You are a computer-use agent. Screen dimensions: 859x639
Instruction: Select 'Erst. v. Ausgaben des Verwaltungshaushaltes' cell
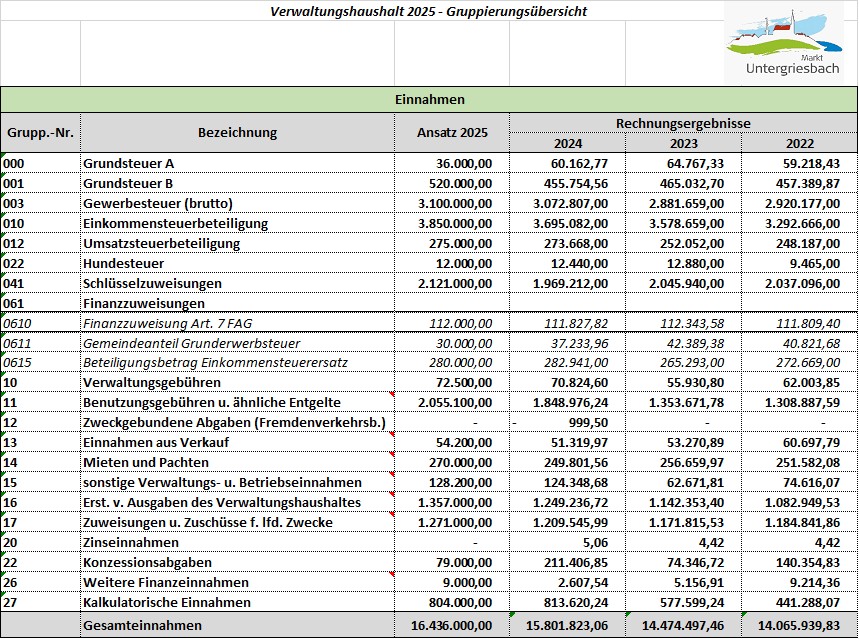point(237,503)
